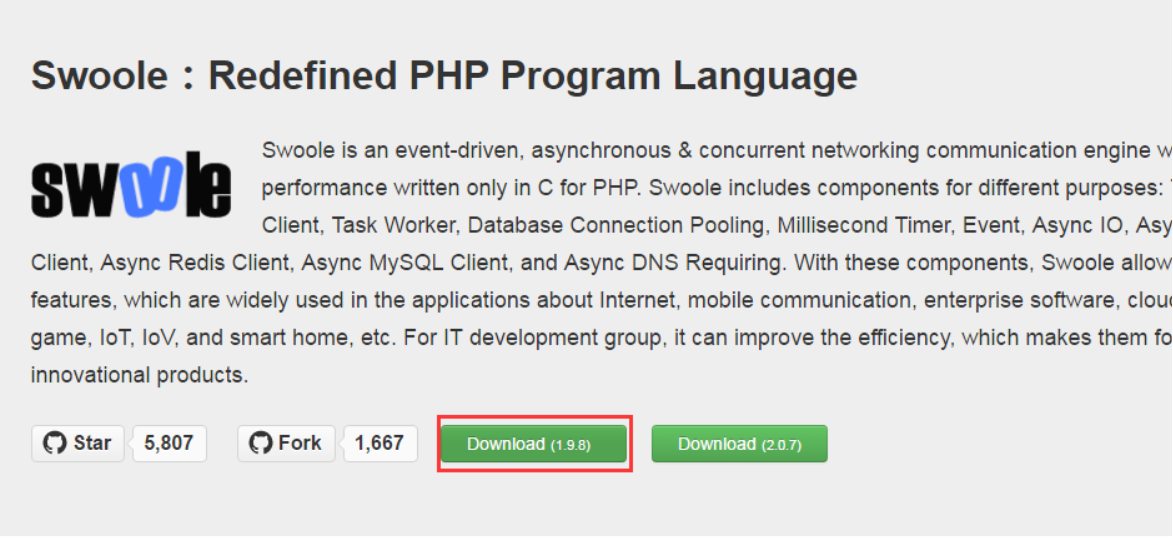The height and width of the screenshot is (541, 1173).
Task: Click the "(1.9.8)" version label
Action: 570,445
